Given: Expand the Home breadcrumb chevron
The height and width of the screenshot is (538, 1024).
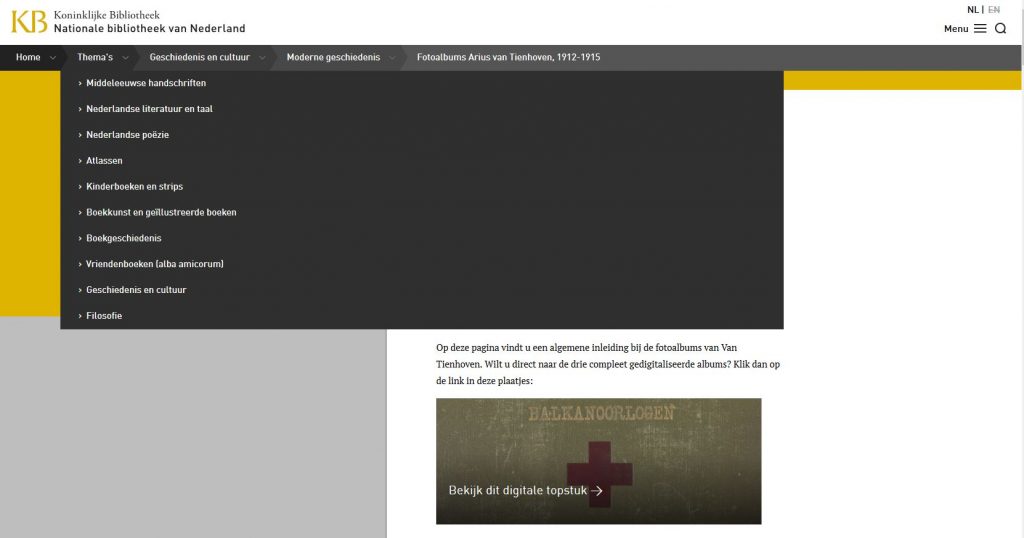Looking at the screenshot, I should pos(52,58).
